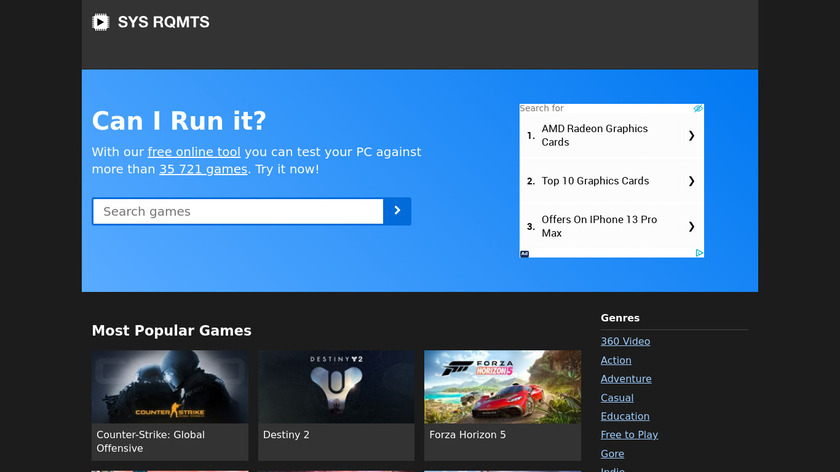Open the Counter-Strike game thumbnail
This screenshot has height=472, width=840.
point(170,387)
